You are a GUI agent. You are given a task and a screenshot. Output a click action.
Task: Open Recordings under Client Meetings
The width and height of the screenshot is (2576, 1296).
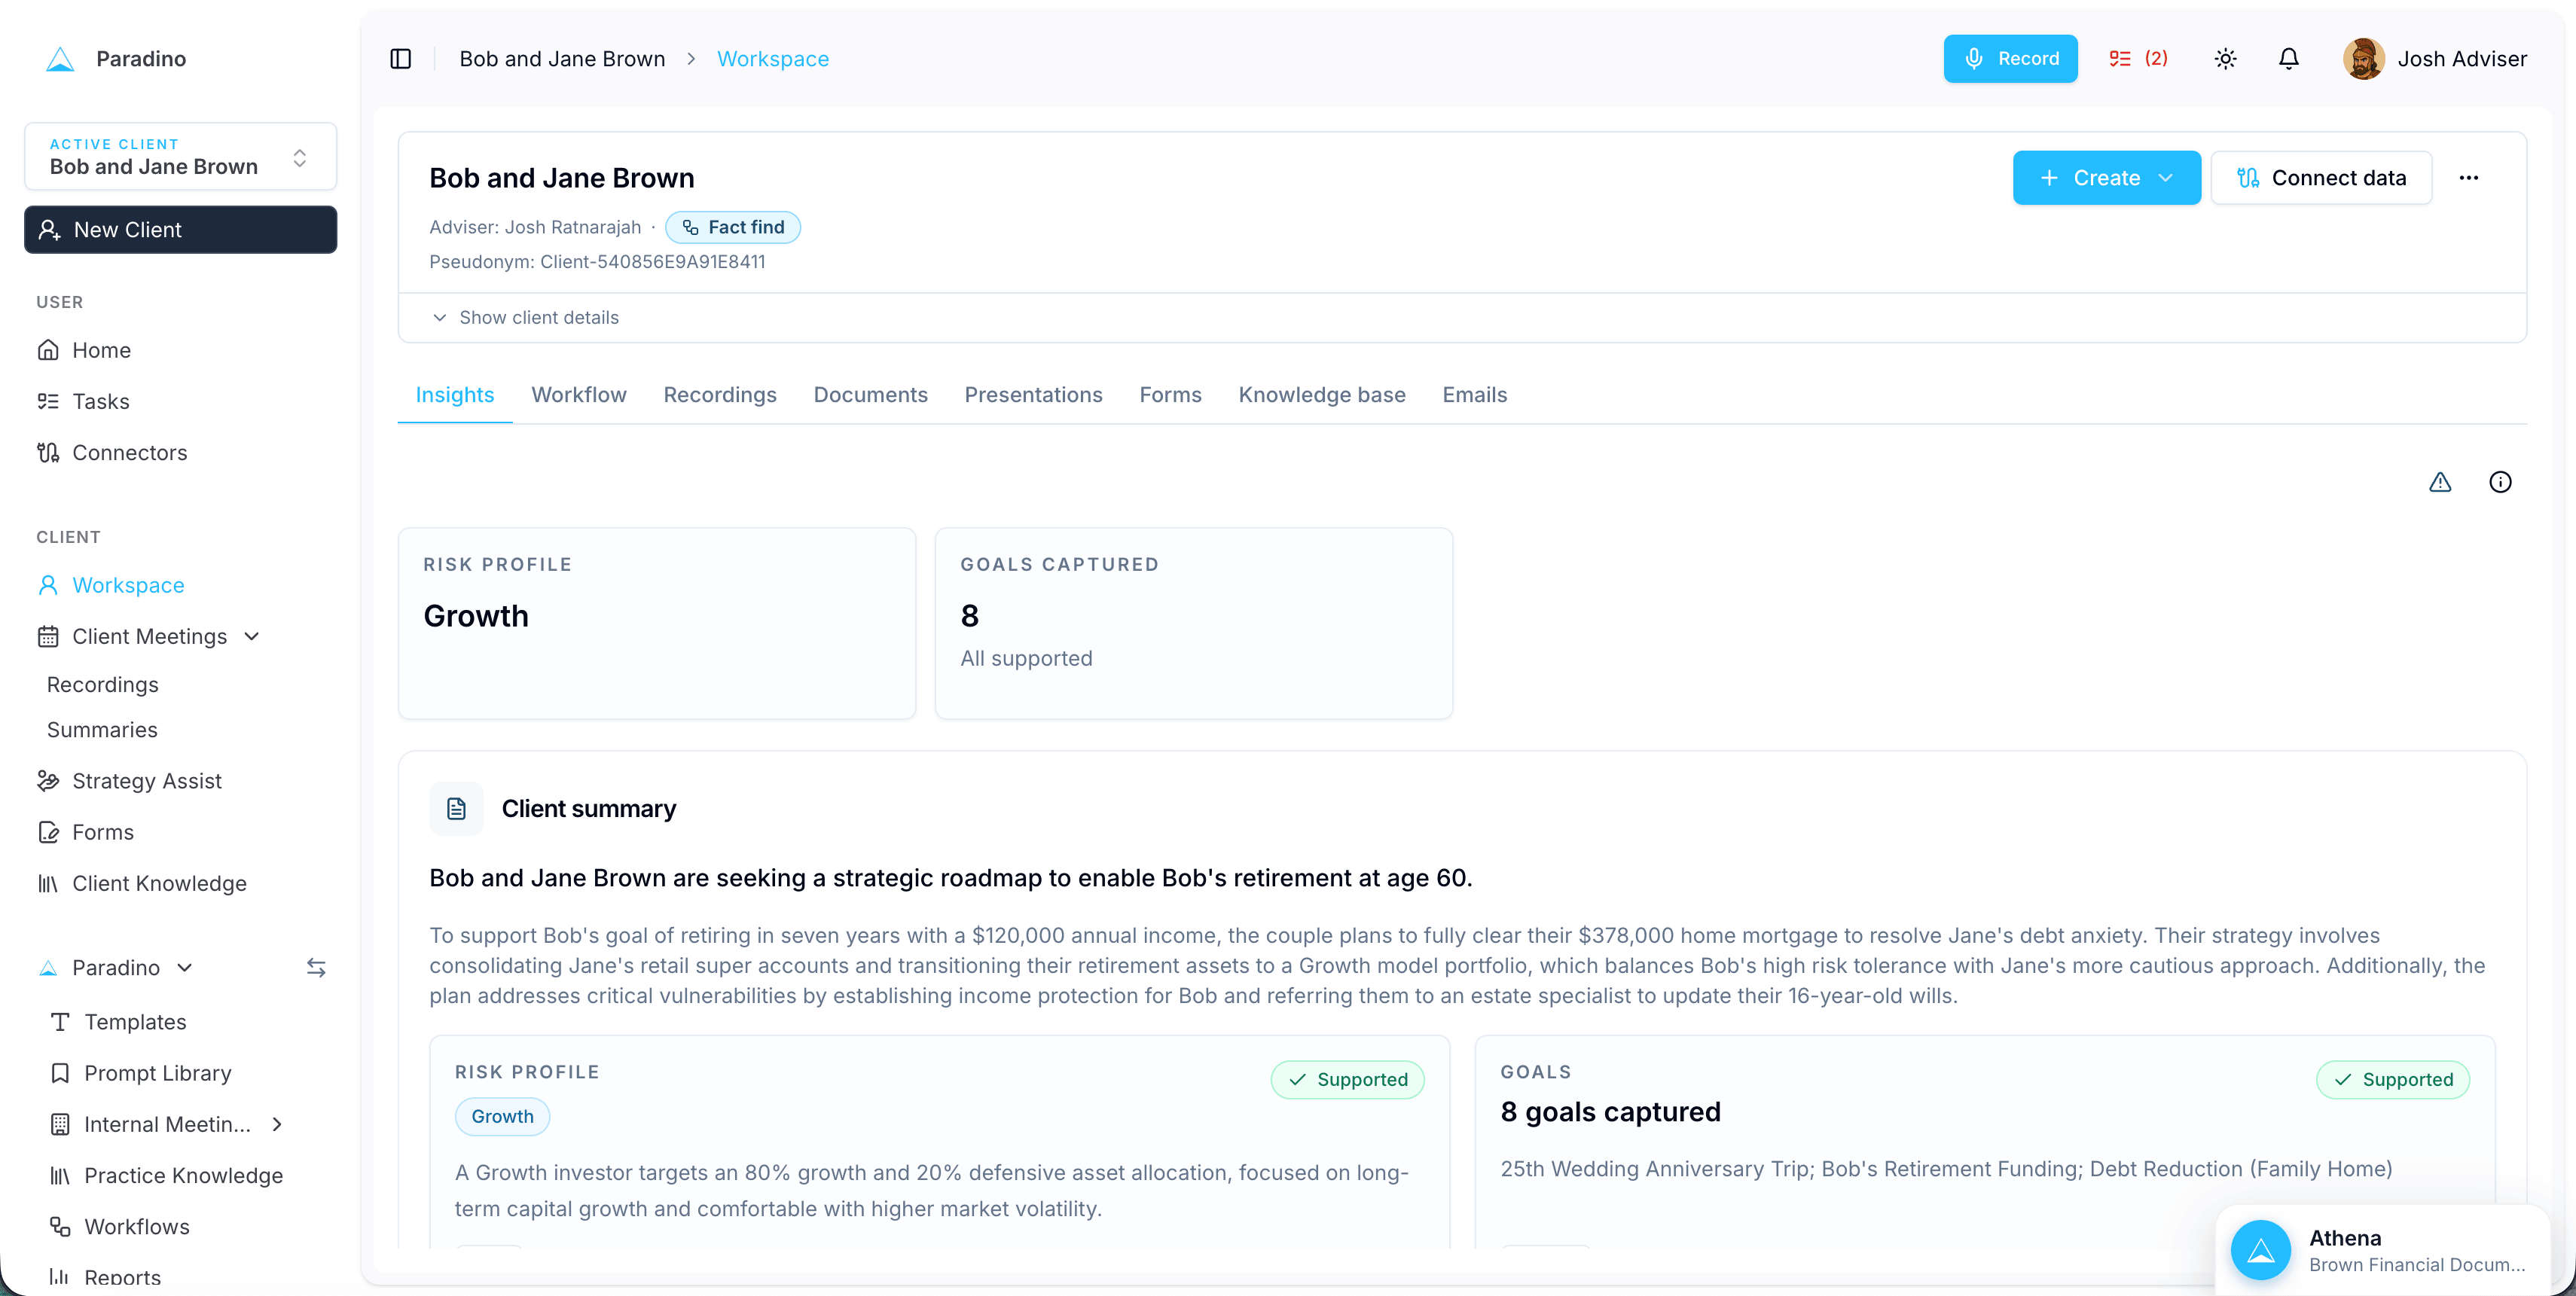point(103,685)
